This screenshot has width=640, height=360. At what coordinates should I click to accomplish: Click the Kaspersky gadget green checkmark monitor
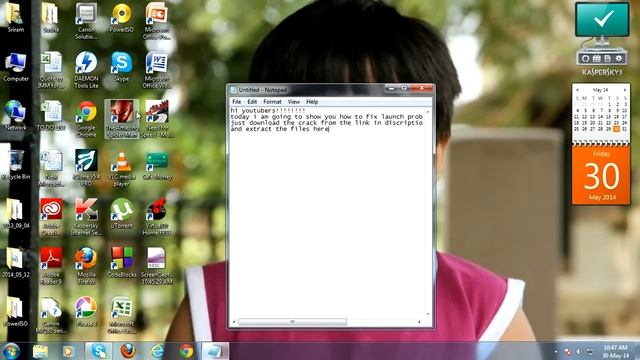[x=602, y=19]
